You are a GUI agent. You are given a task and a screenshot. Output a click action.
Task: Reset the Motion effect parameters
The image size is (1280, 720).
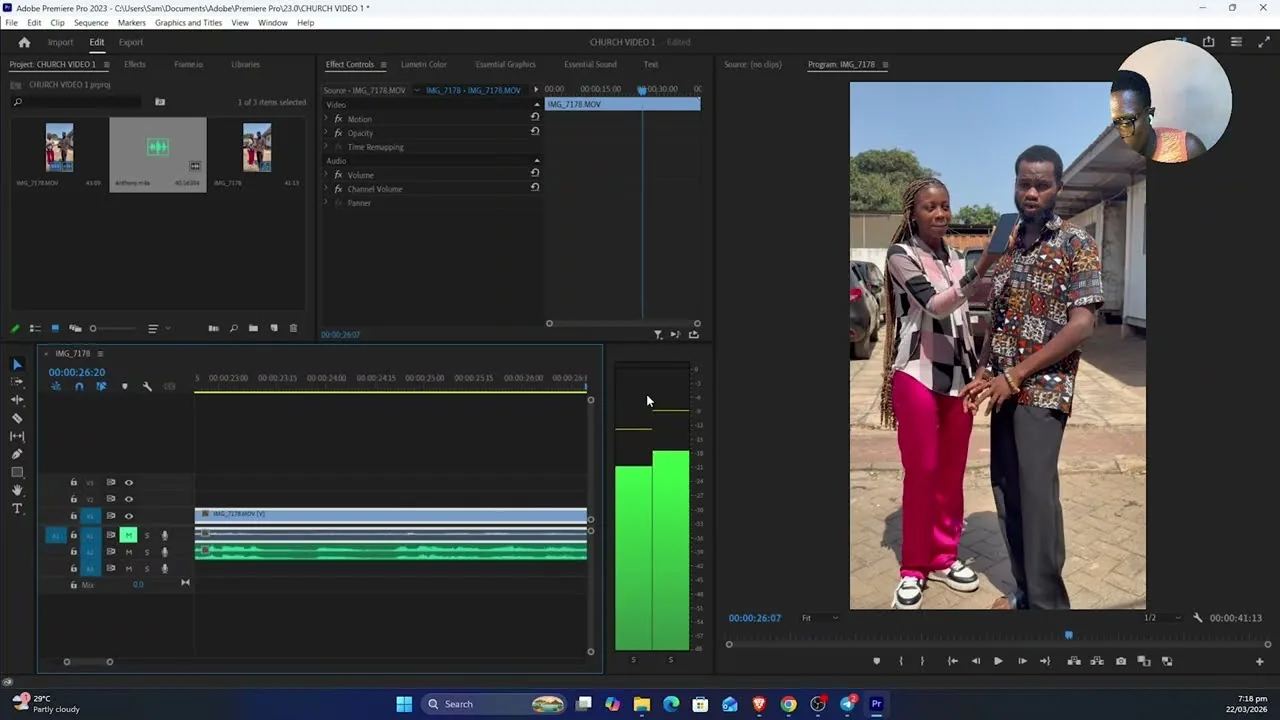535,117
